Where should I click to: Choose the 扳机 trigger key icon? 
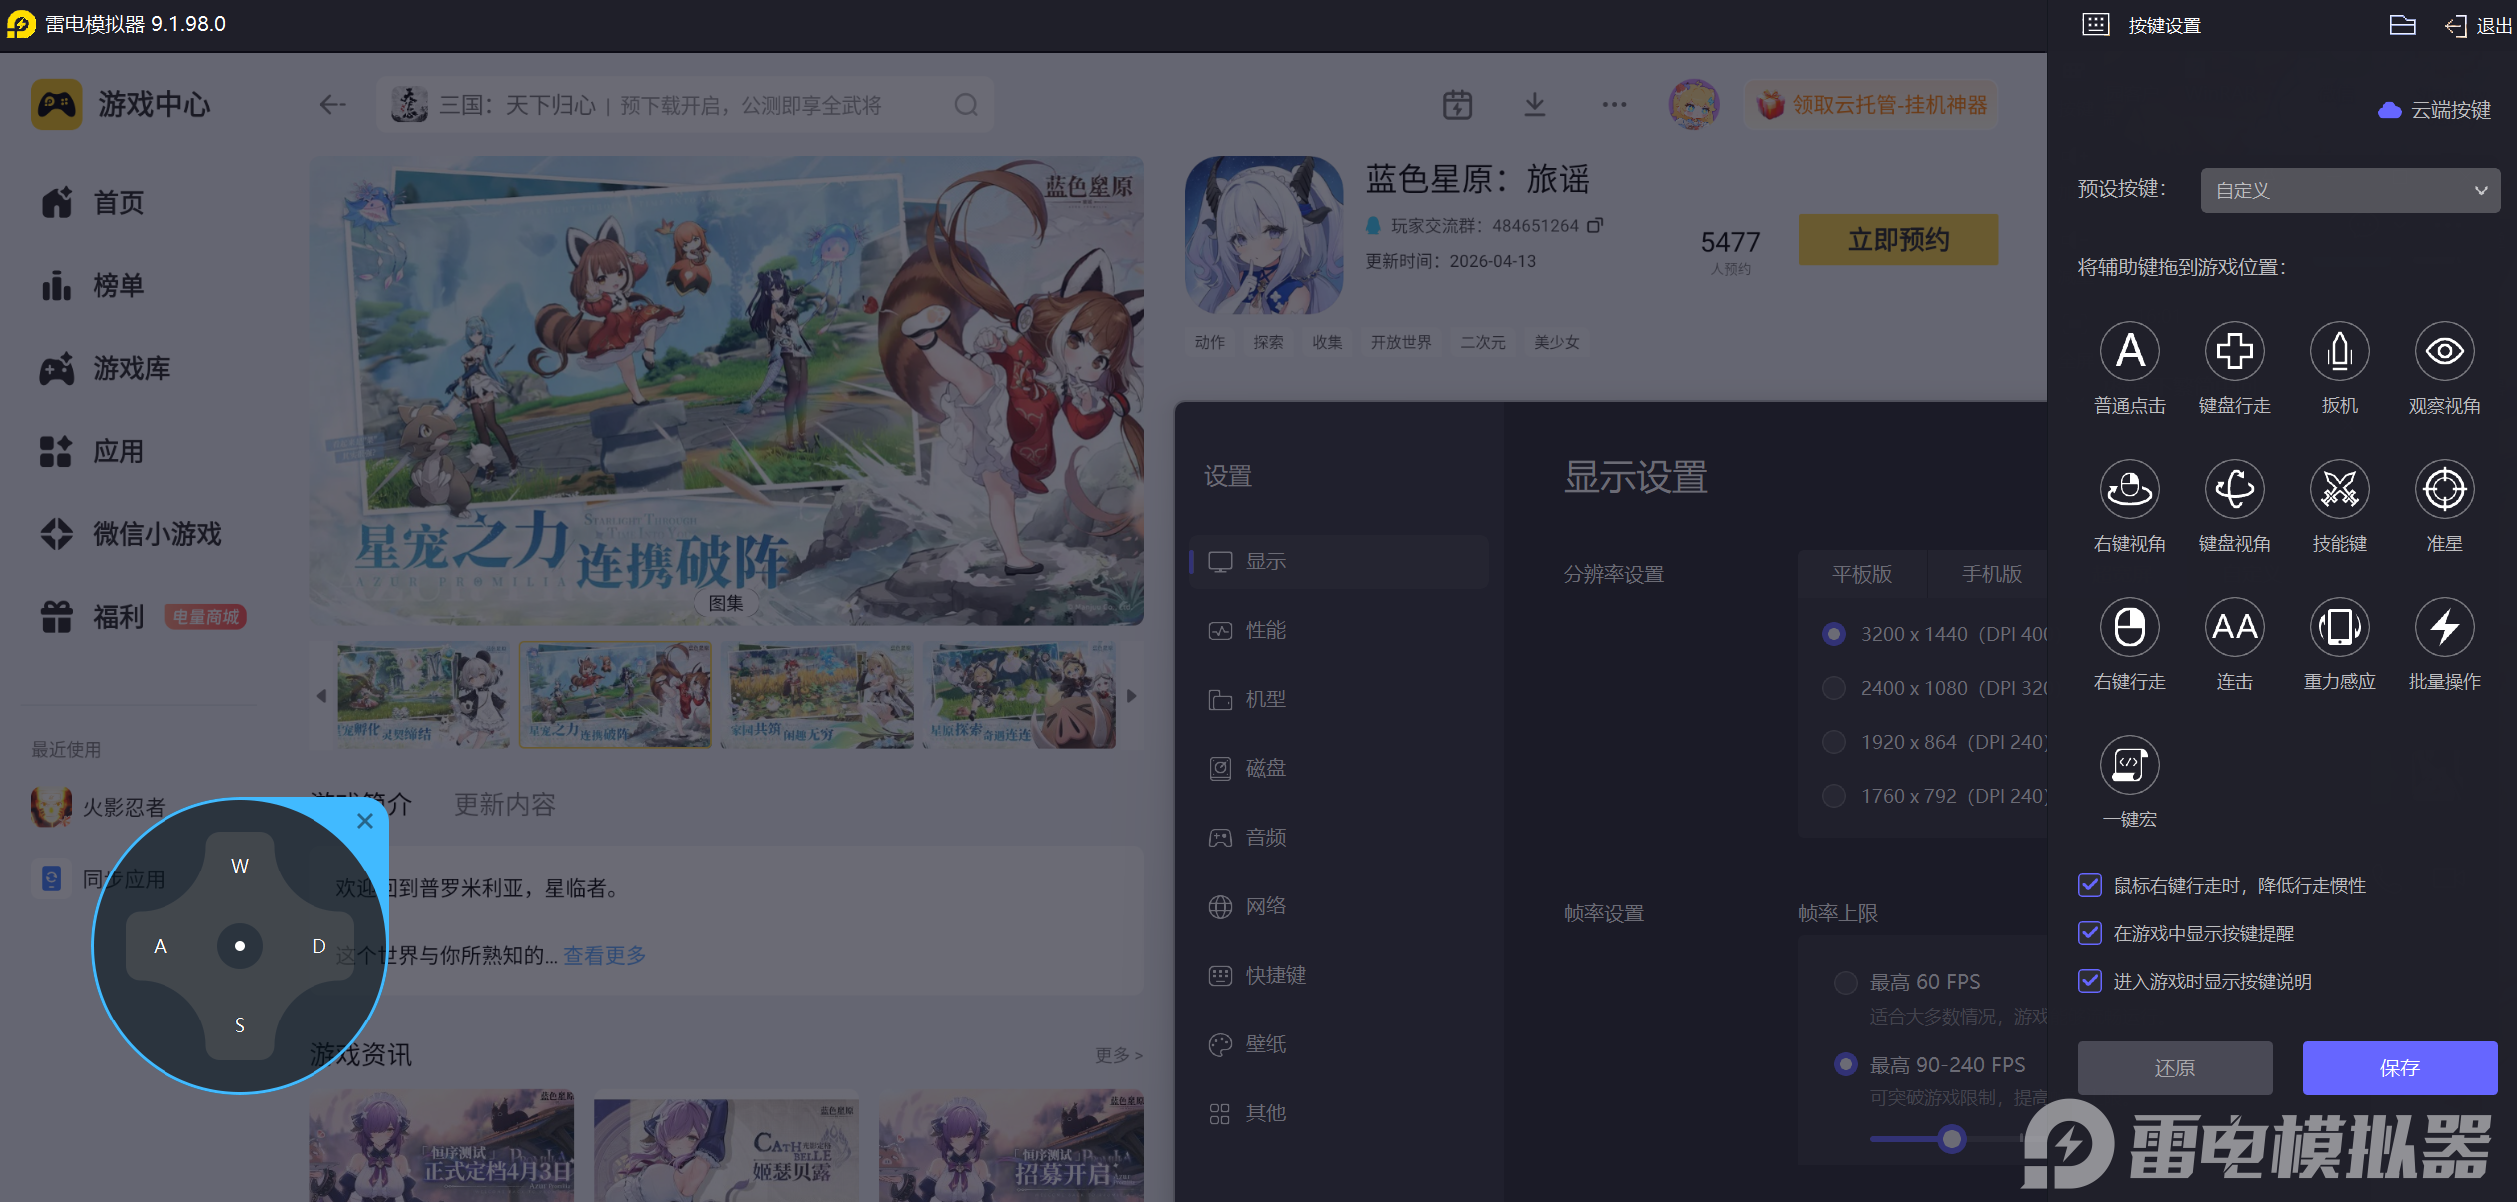pos(2340,351)
